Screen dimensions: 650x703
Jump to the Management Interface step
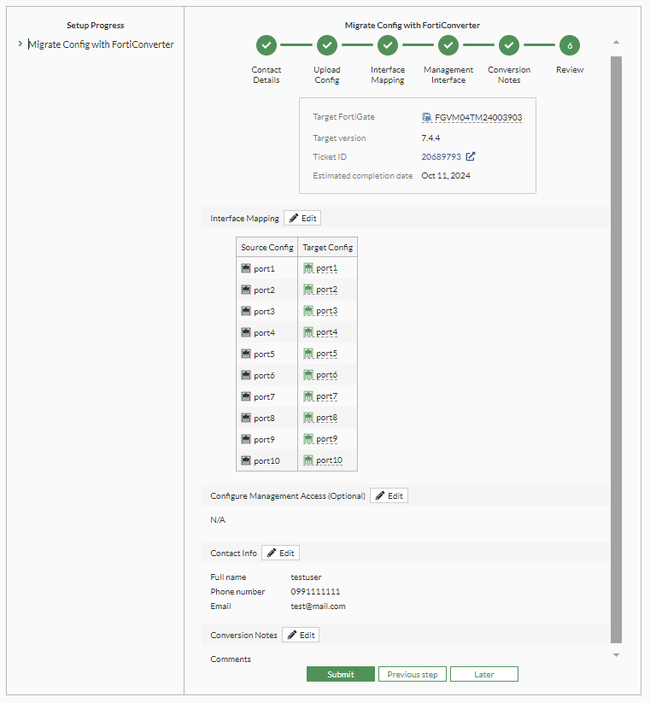coord(448,45)
